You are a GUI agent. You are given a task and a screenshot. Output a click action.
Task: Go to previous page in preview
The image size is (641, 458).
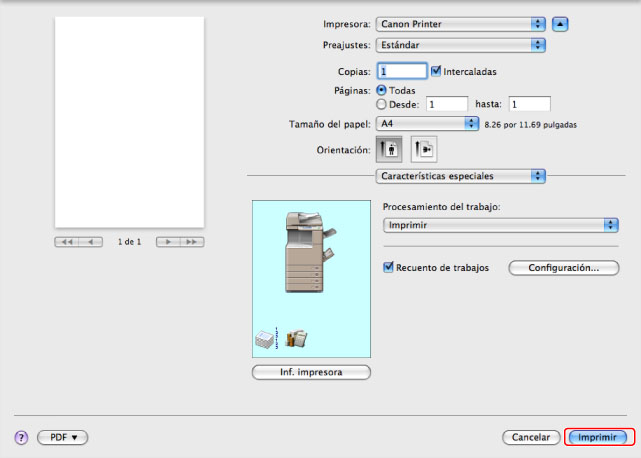pyautogui.click(x=91, y=242)
